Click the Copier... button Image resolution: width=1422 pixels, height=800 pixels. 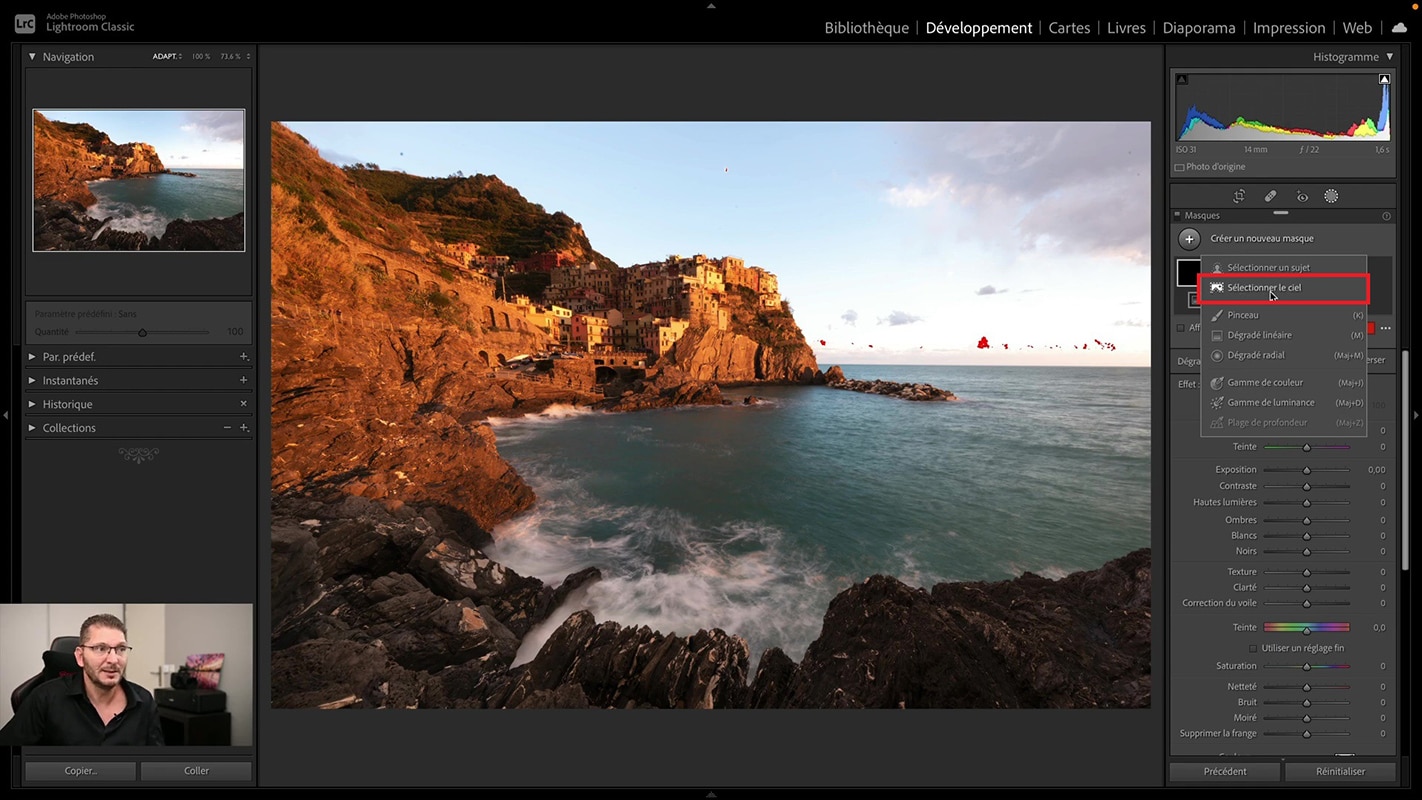pyautogui.click(x=80, y=771)
